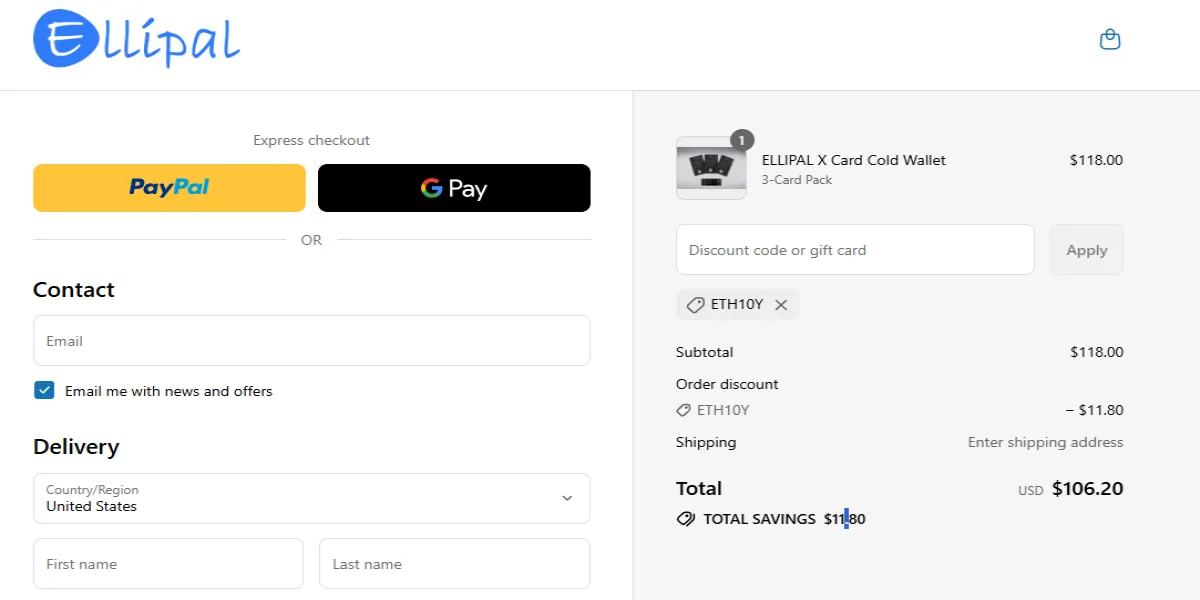Click the First name field

(x=168, y=563)
